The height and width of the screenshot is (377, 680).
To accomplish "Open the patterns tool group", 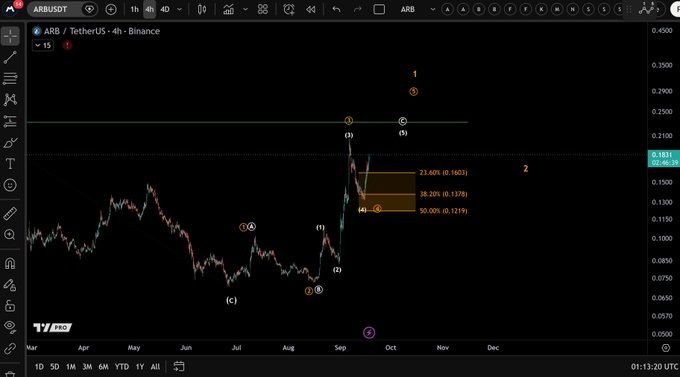I will pyautogui.click(x=10, y=100).
